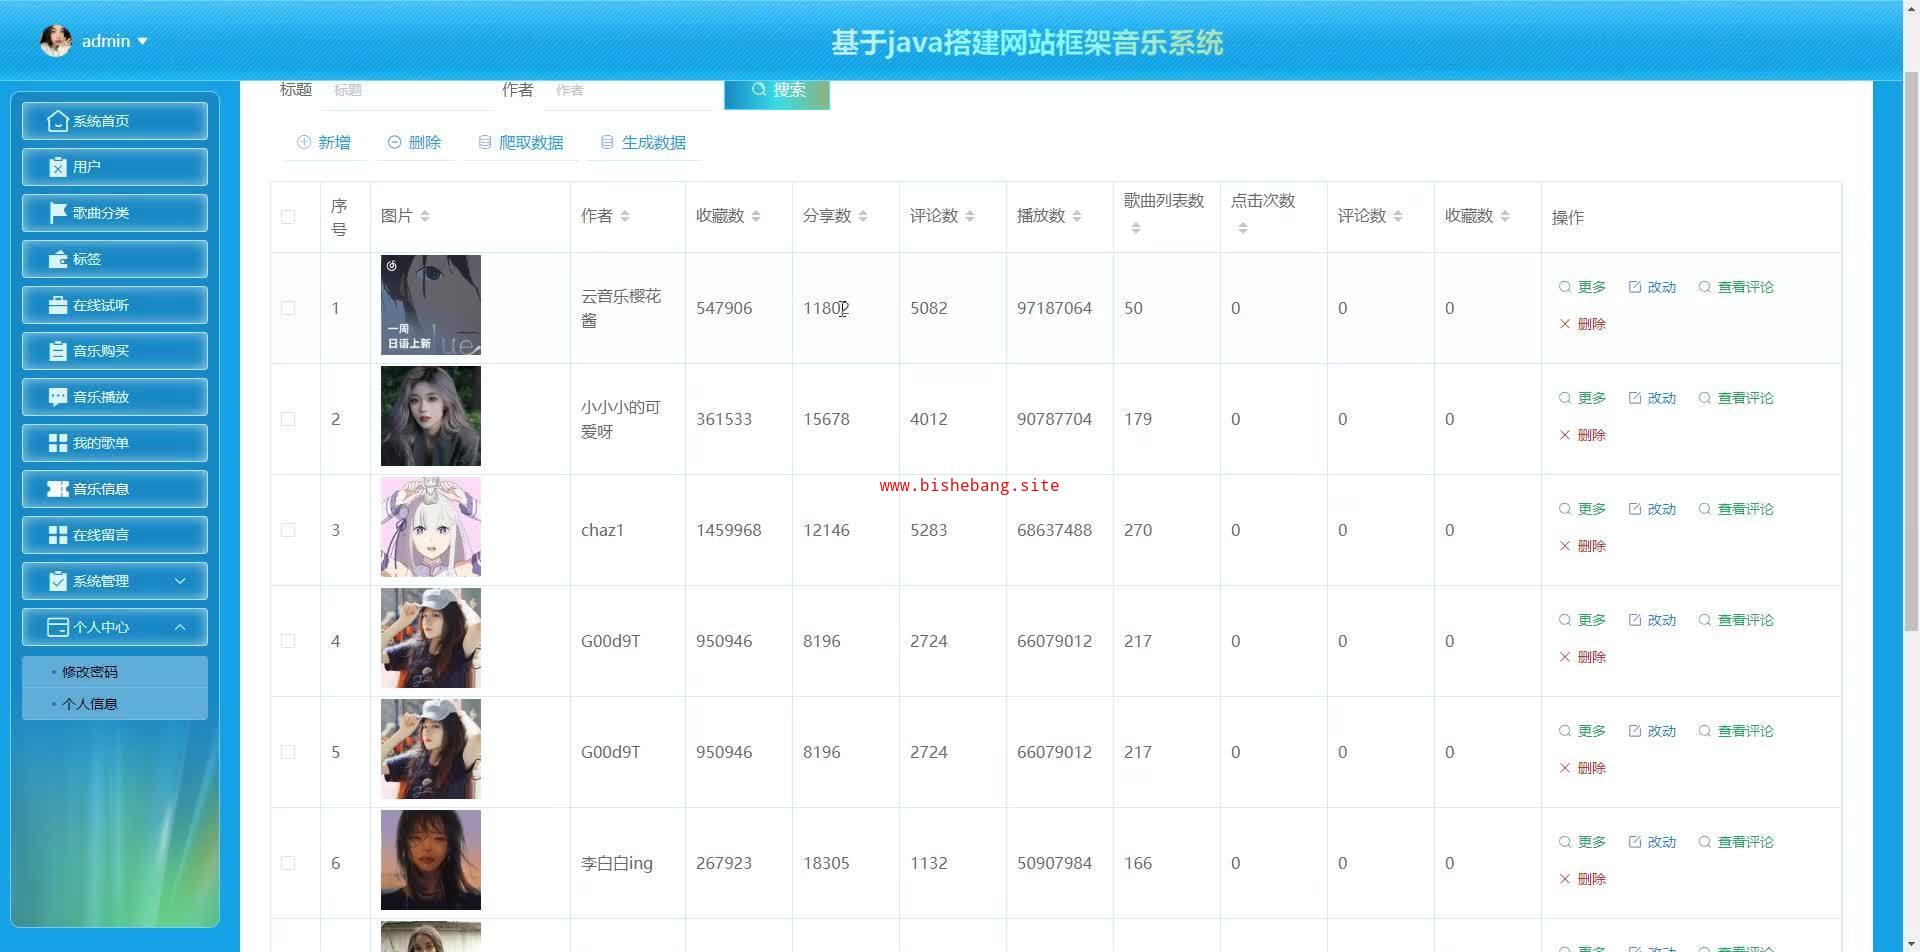Go to 系统首页 in the sidebar
1920x952 pixels.
[x=115, y=121]
